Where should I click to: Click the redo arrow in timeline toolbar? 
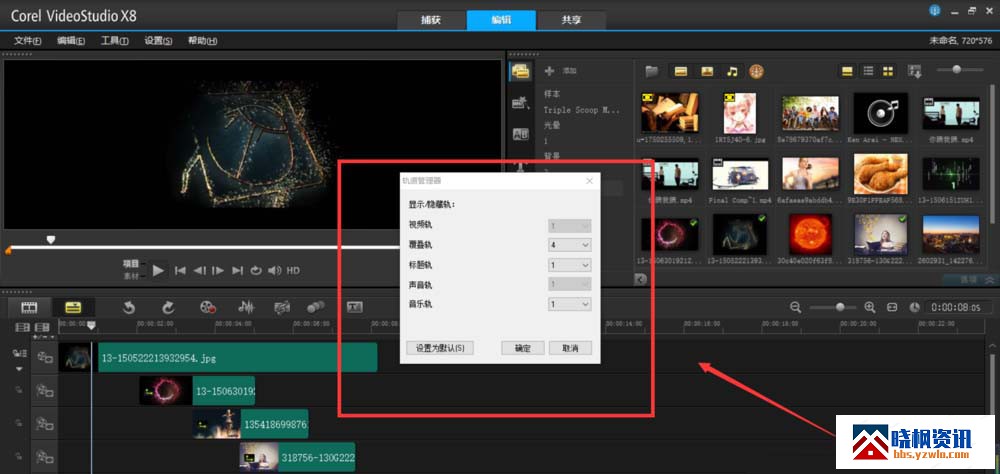[168, 307]
